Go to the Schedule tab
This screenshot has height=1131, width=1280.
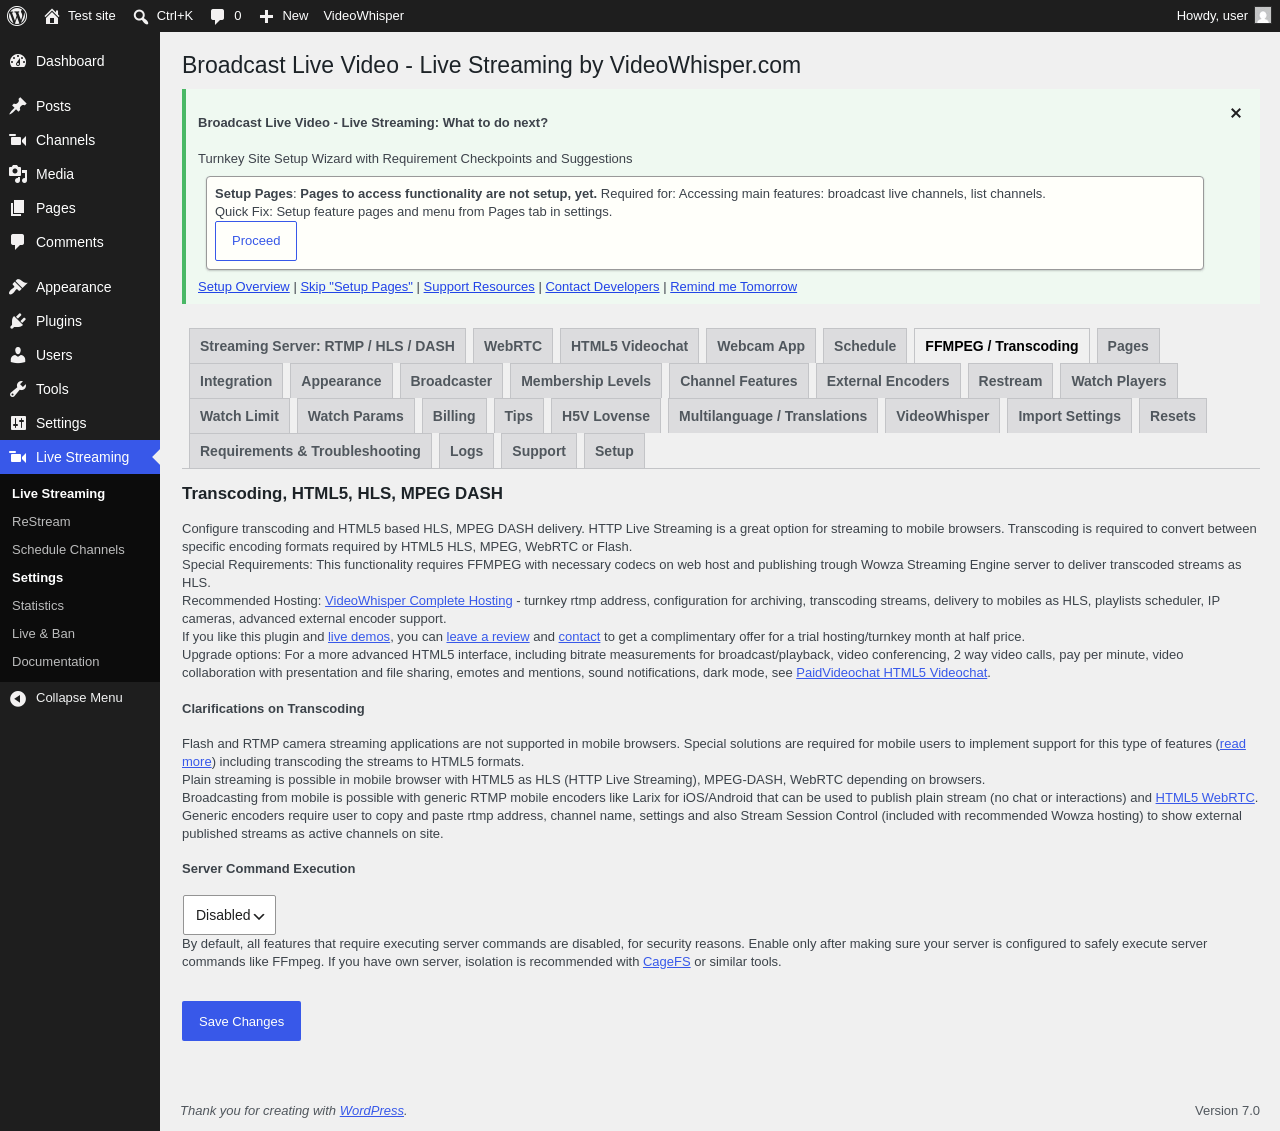coord(865,346)
